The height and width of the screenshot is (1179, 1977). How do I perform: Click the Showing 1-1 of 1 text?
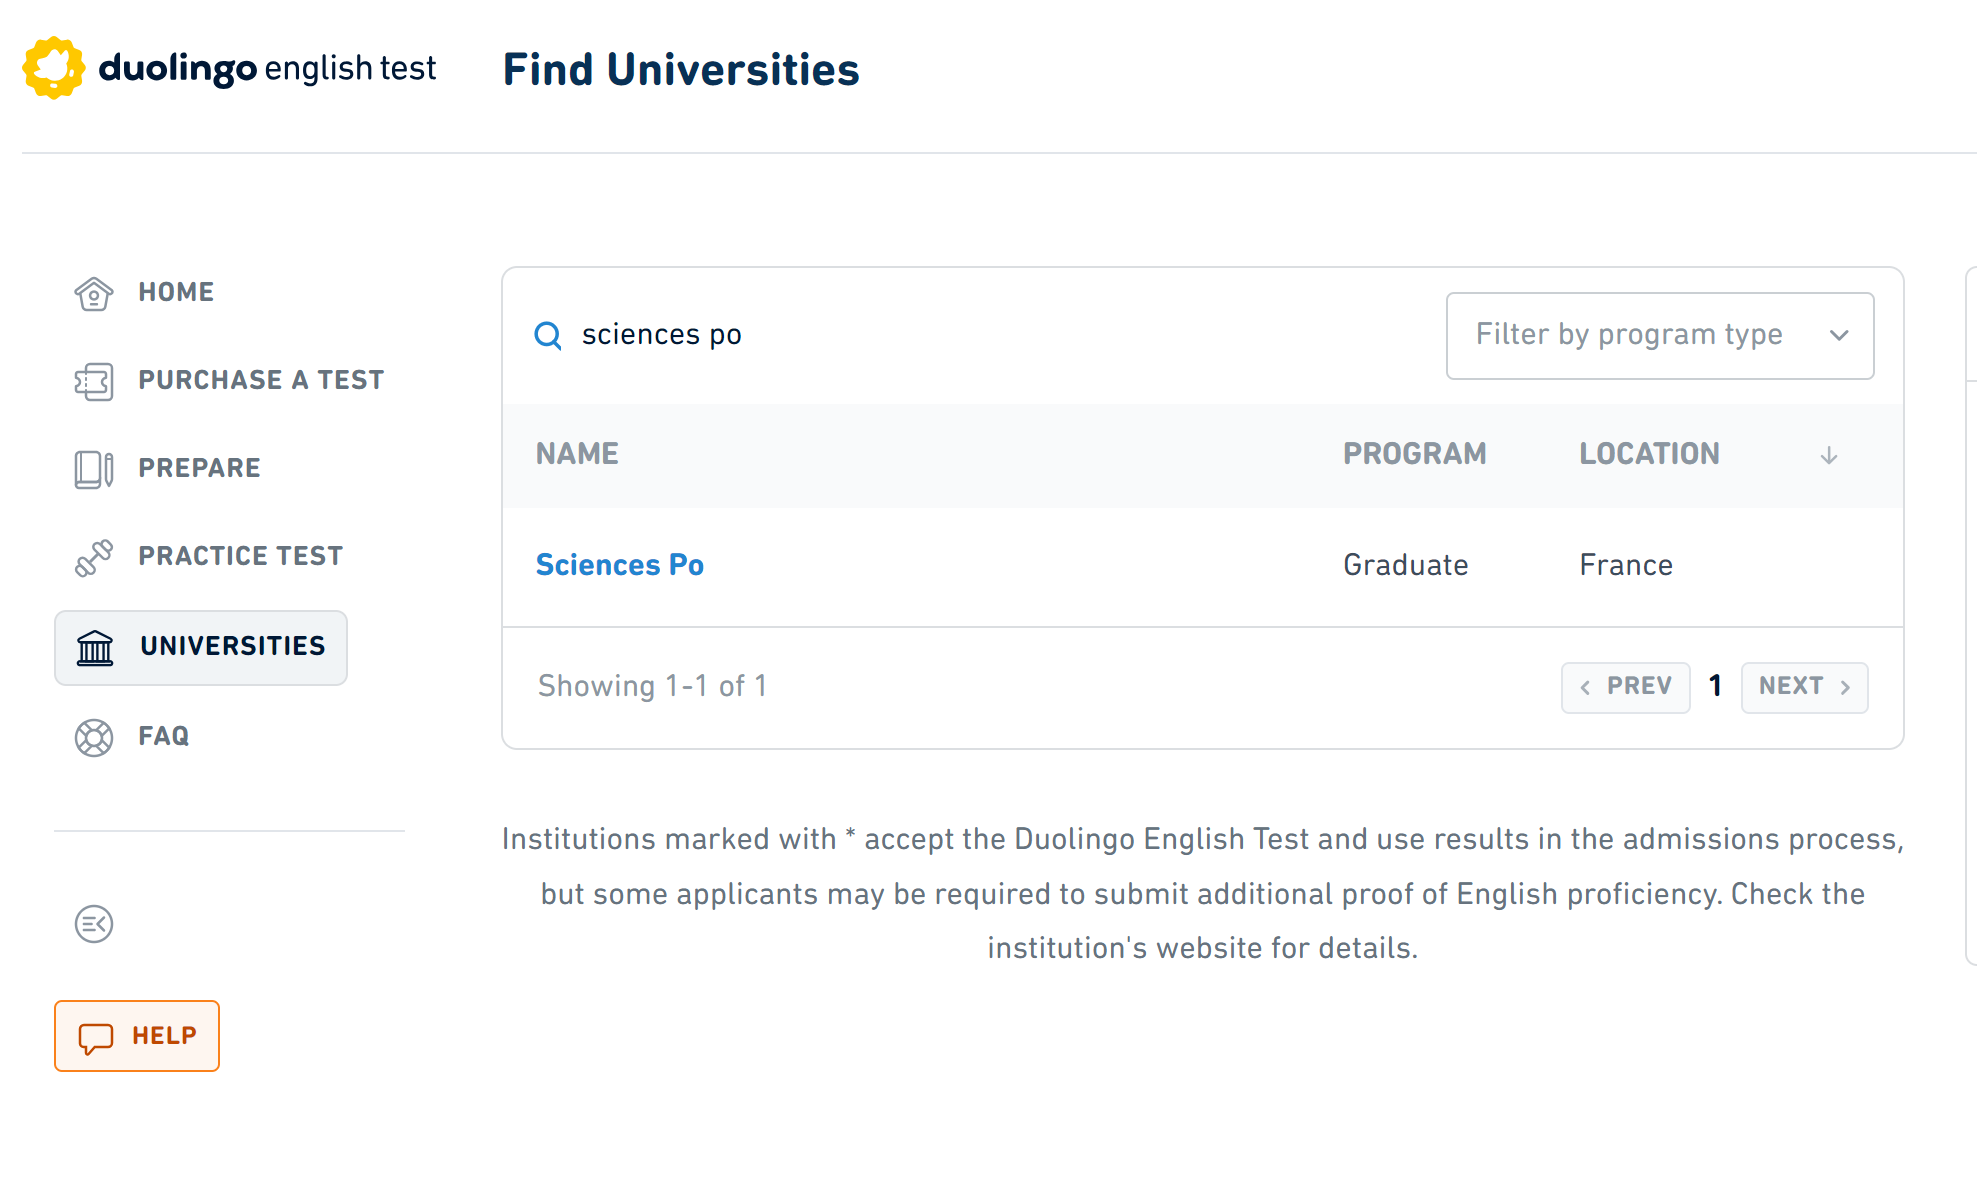tap(652, 686)
